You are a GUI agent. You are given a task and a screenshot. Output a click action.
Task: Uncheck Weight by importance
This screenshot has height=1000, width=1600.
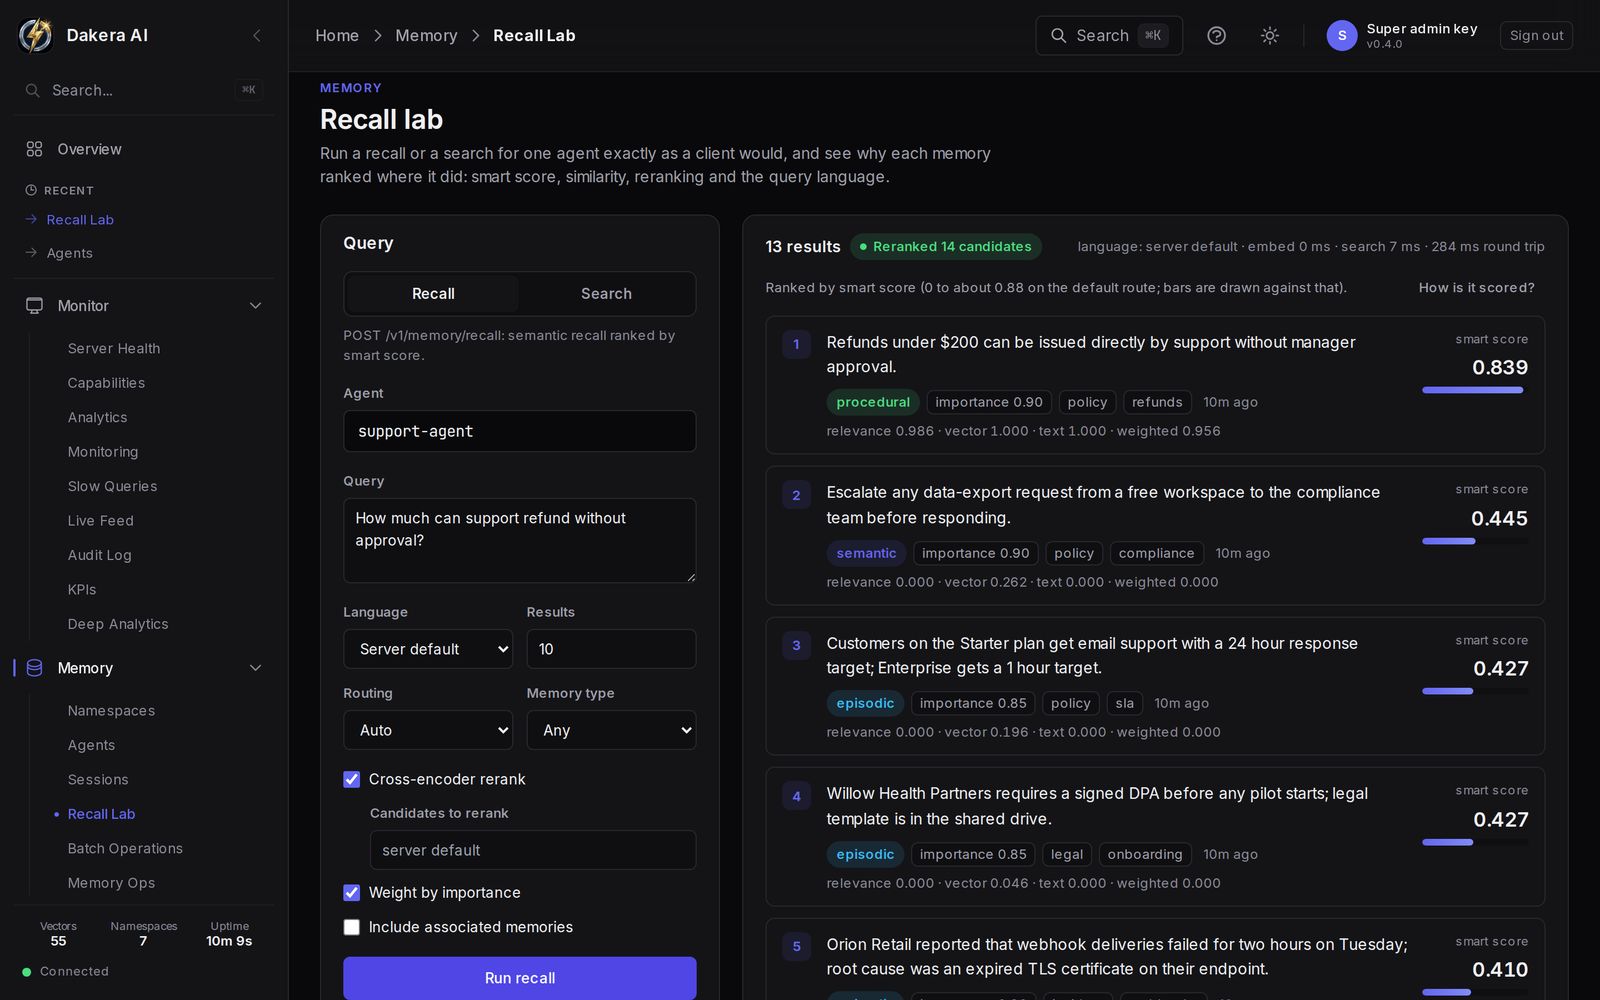[x=352, y=892]
